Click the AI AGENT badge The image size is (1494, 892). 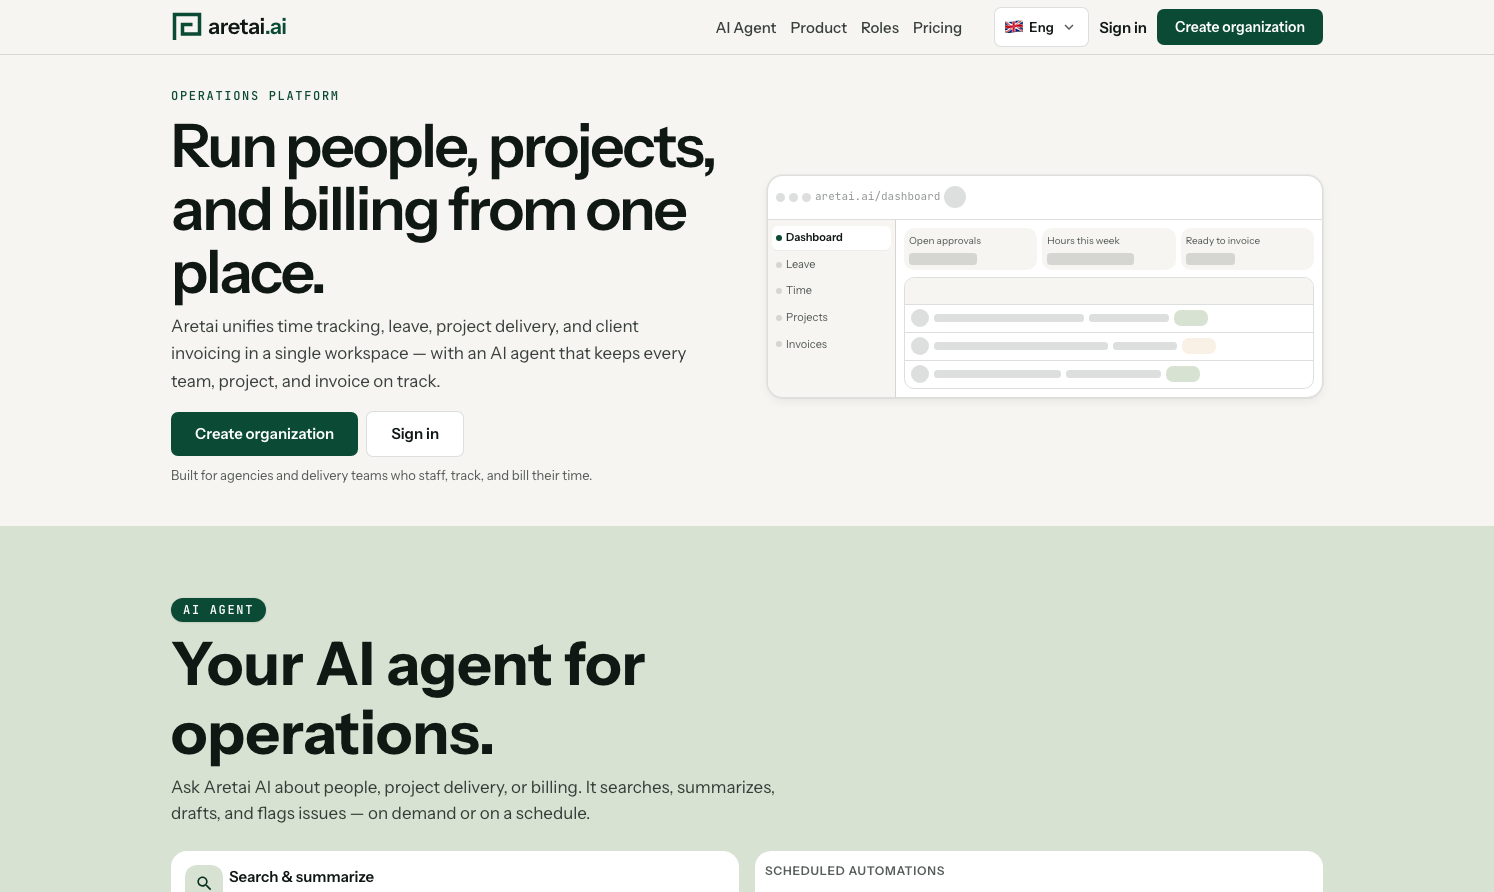(218, 610)
